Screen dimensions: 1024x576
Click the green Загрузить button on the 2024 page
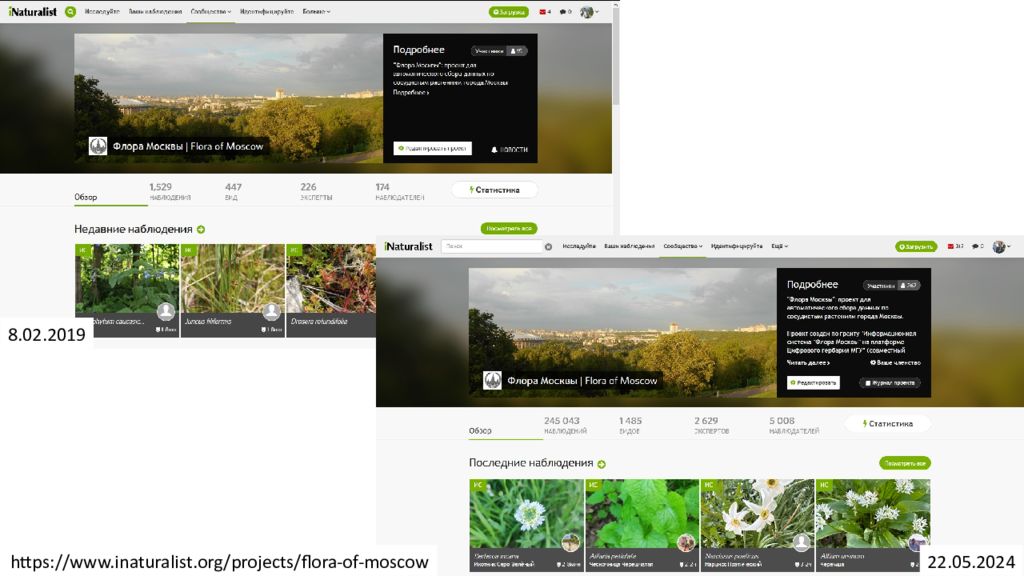916,246
